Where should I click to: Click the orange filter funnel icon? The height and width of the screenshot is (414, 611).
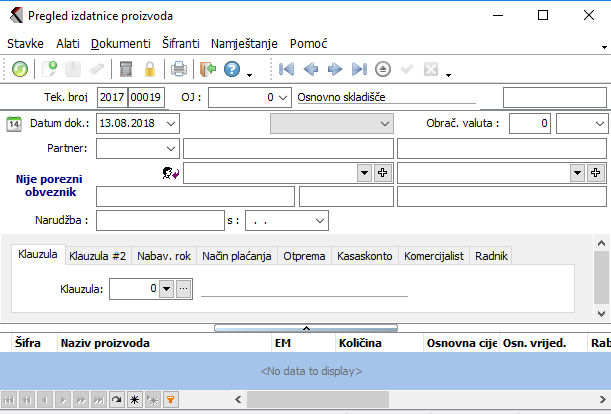[x=171, y=399]
